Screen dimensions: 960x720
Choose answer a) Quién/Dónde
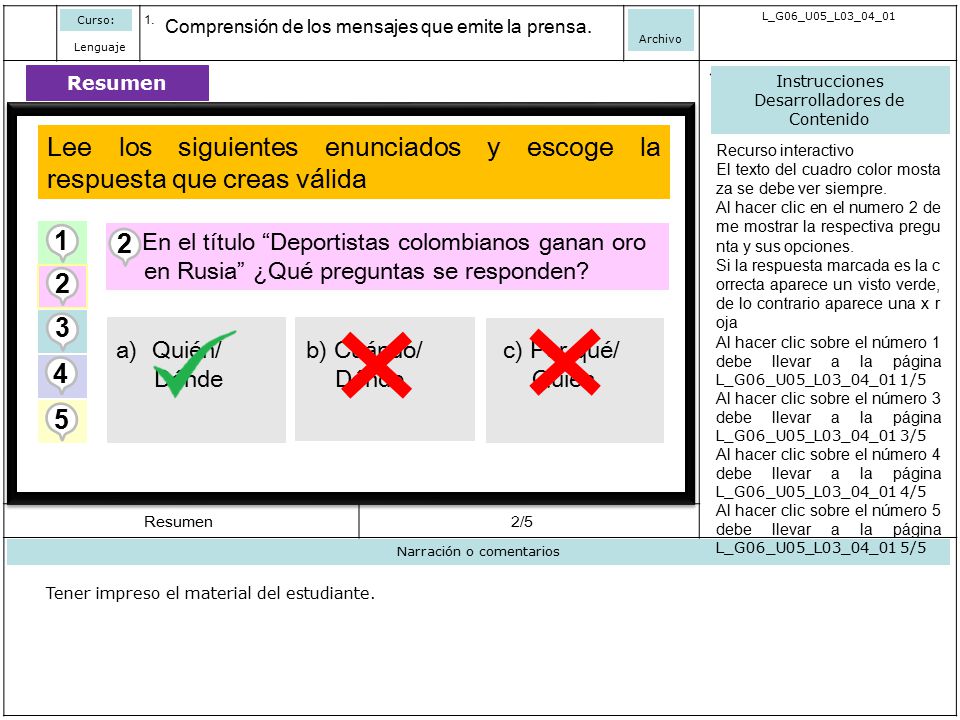click(x=196, y=380)
